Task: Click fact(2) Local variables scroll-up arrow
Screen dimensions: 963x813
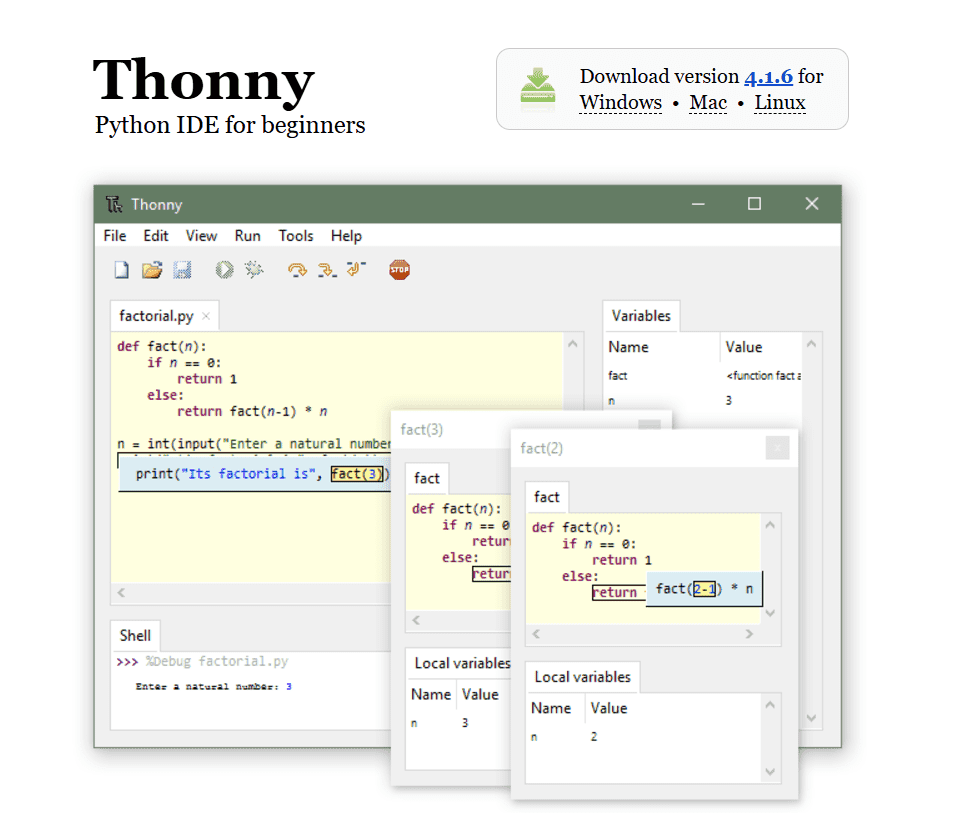Action: click(770, 705)
